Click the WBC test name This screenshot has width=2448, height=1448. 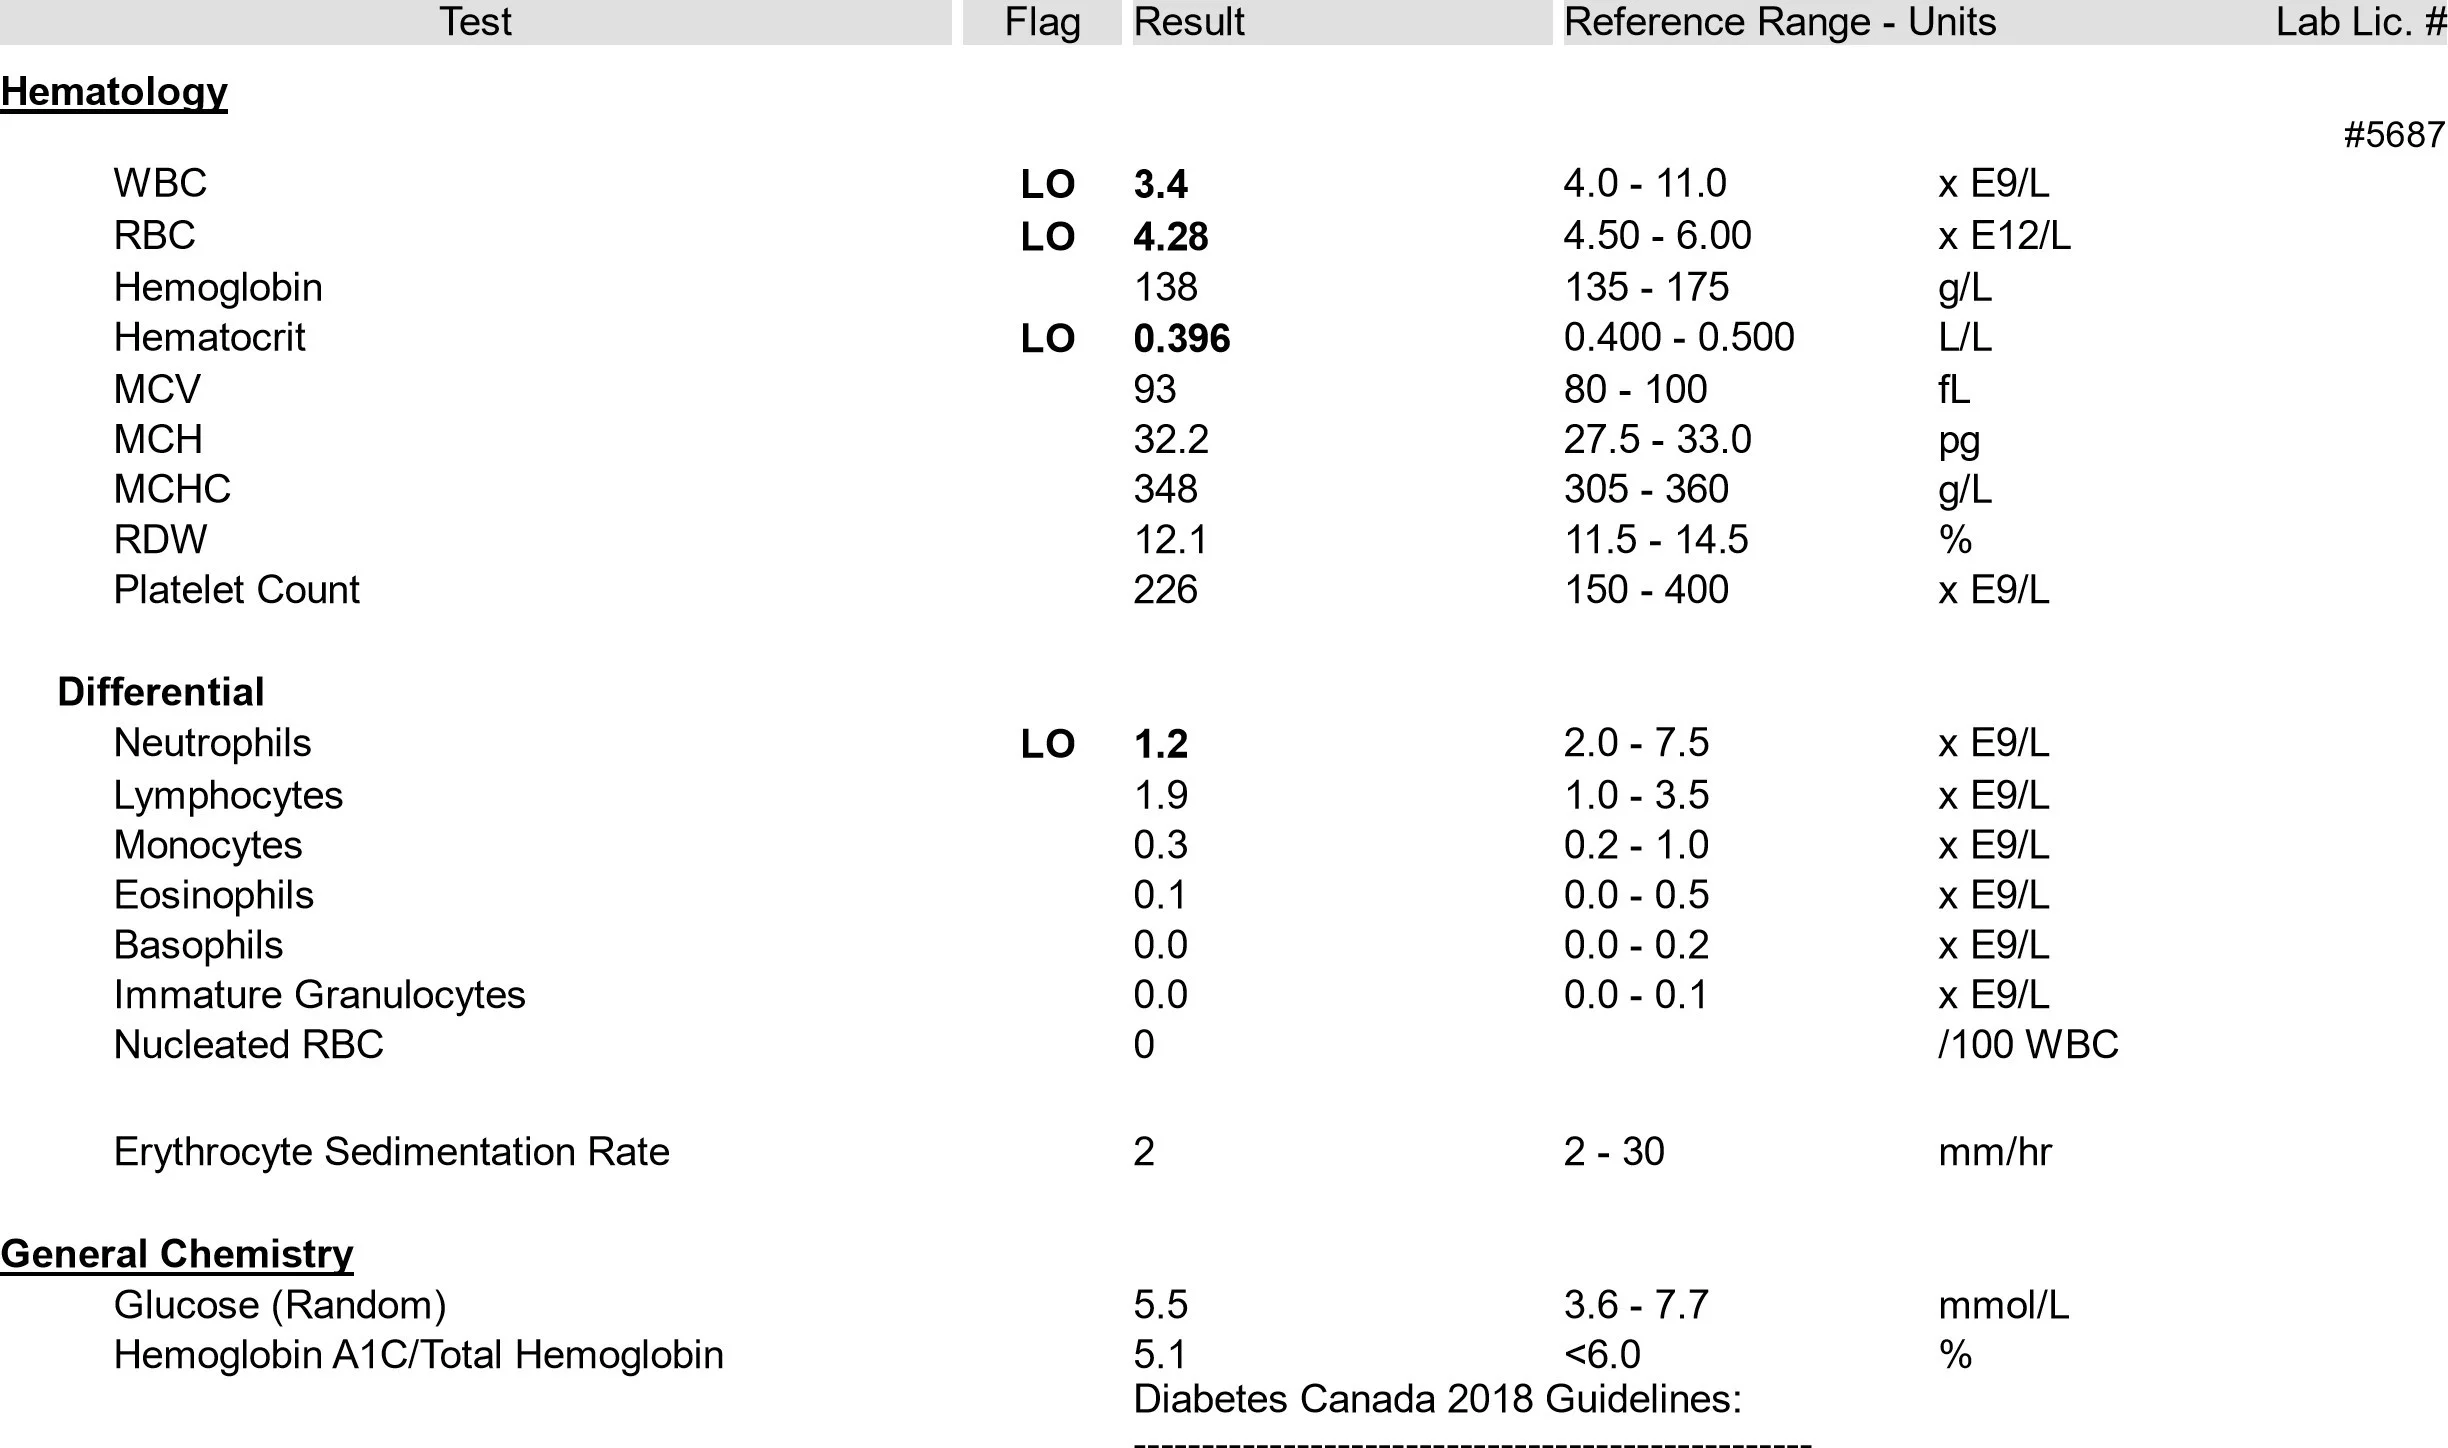click(160, 183)
